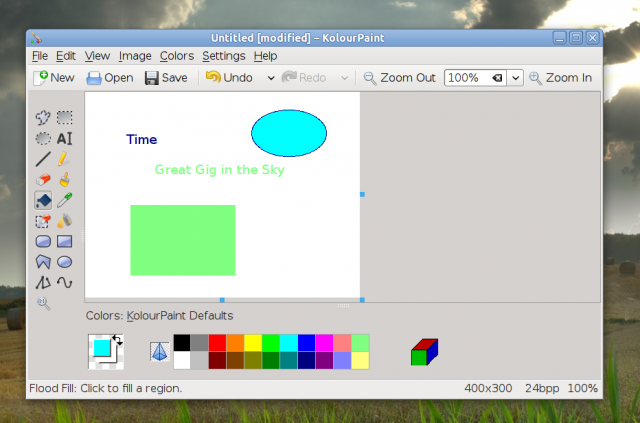Select the Flood Fill tool
640x423 pixels.
pos(43,200)
